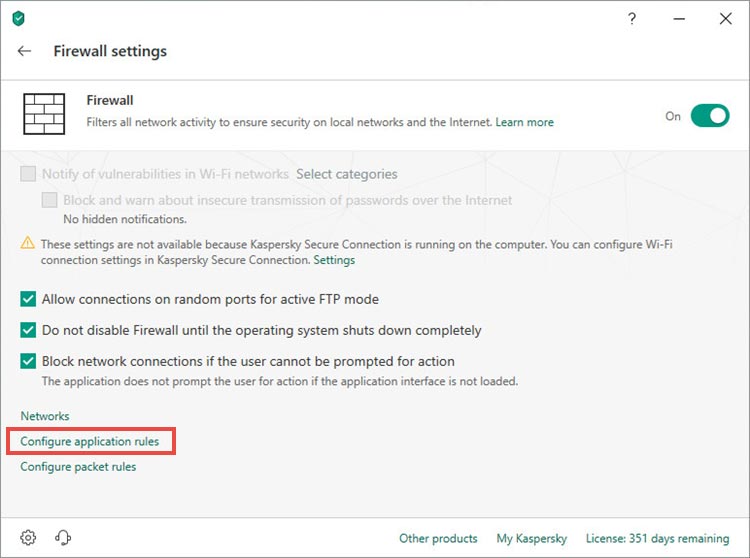750x558 pixels.
Task: Click License: 351 days remaining
Action: coord(657,538)
